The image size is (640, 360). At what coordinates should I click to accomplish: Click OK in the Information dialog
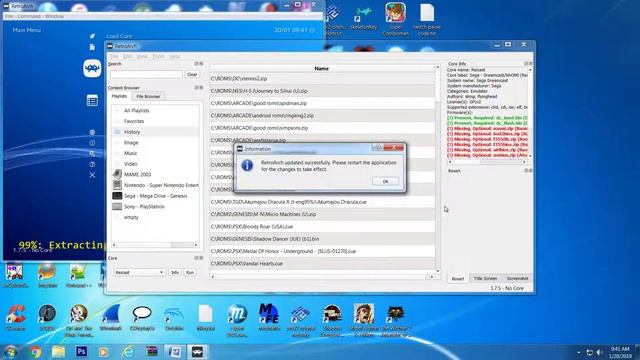point(385,181)
